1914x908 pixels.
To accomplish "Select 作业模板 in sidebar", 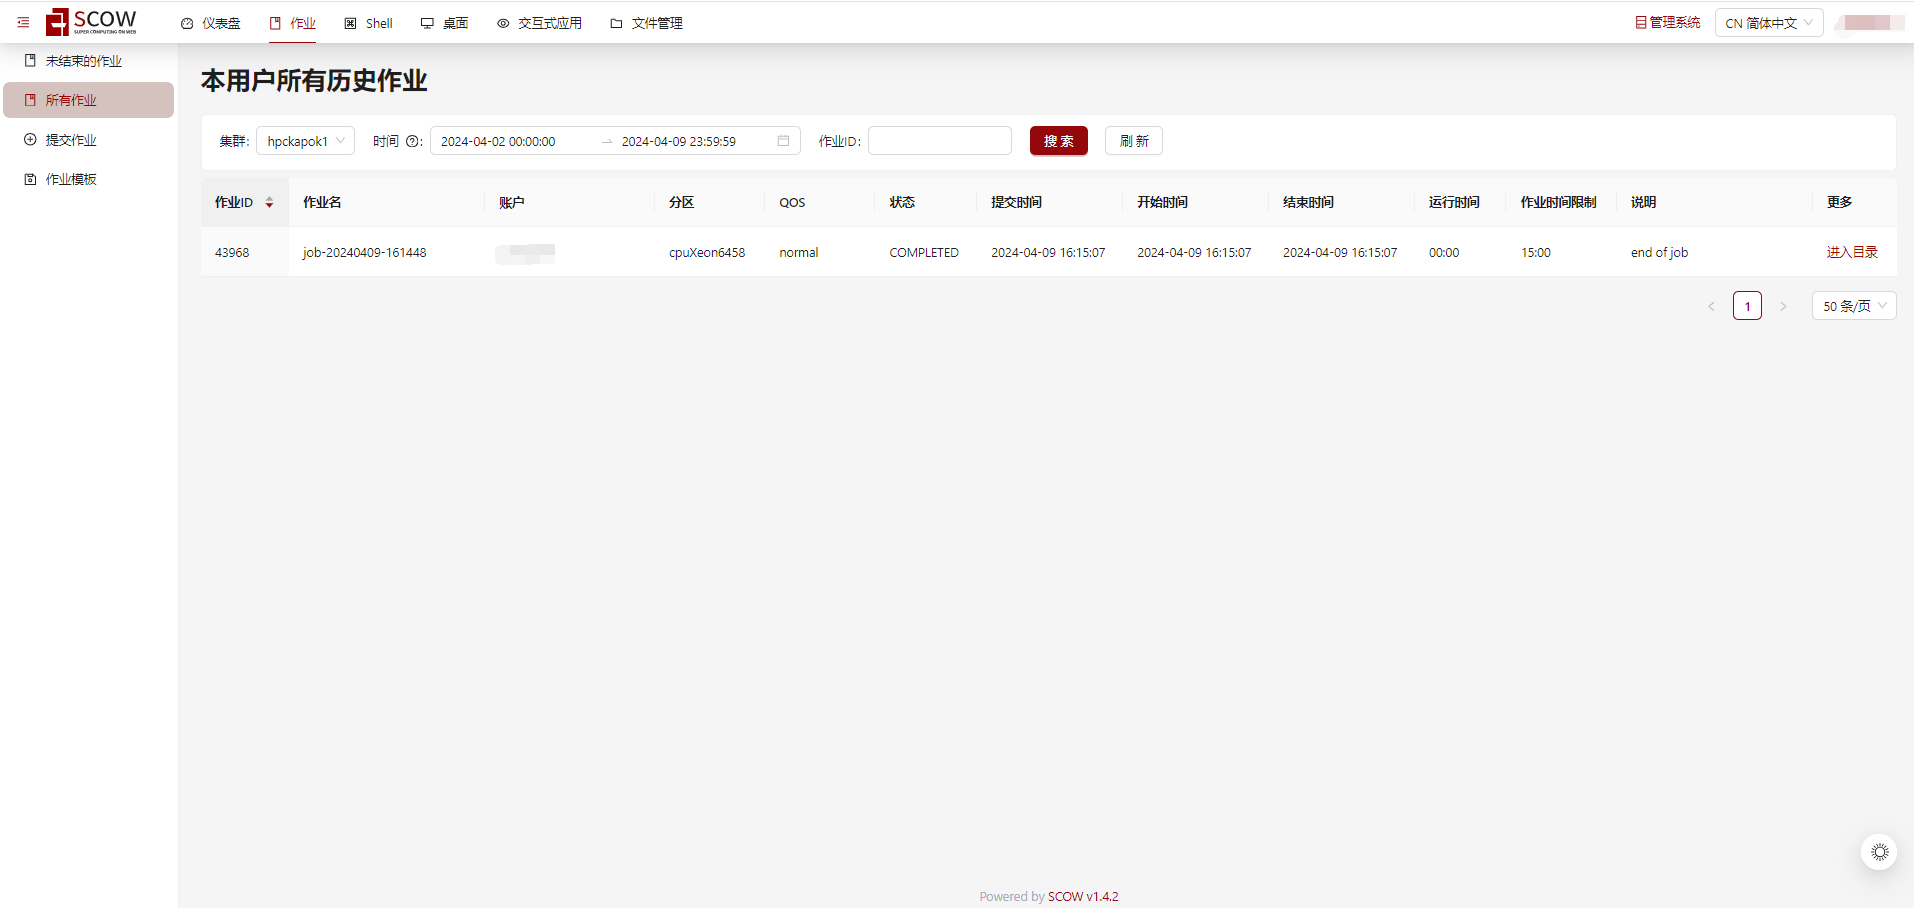I will [x=88, y=179].
